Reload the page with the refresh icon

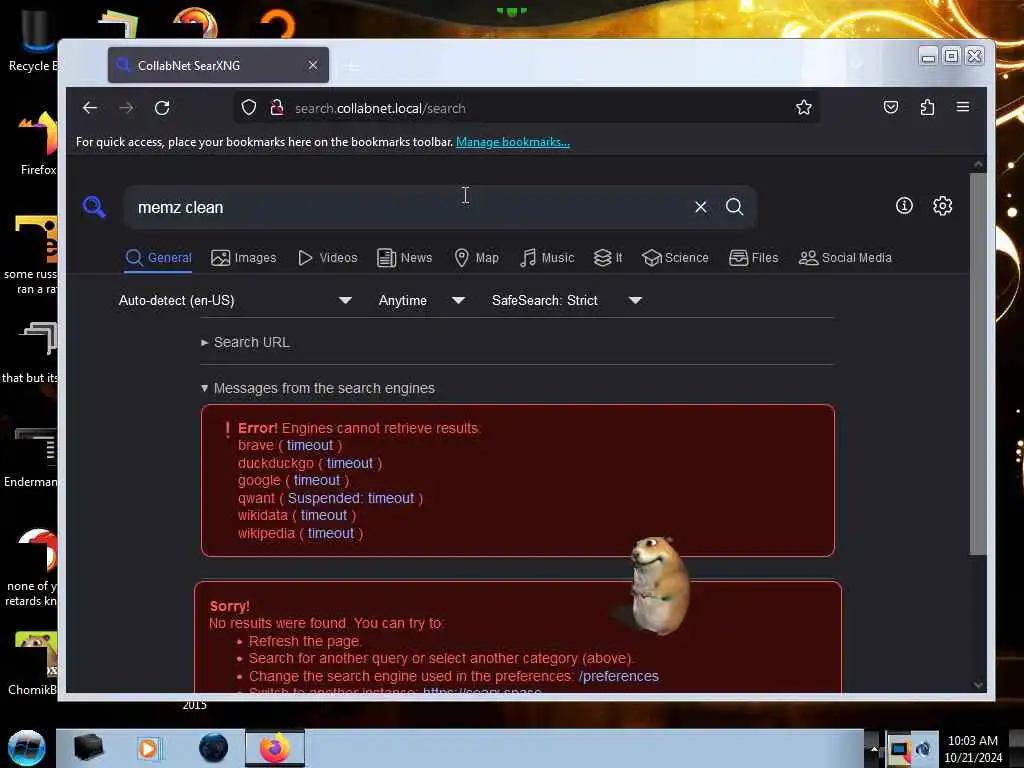[162, 108]
